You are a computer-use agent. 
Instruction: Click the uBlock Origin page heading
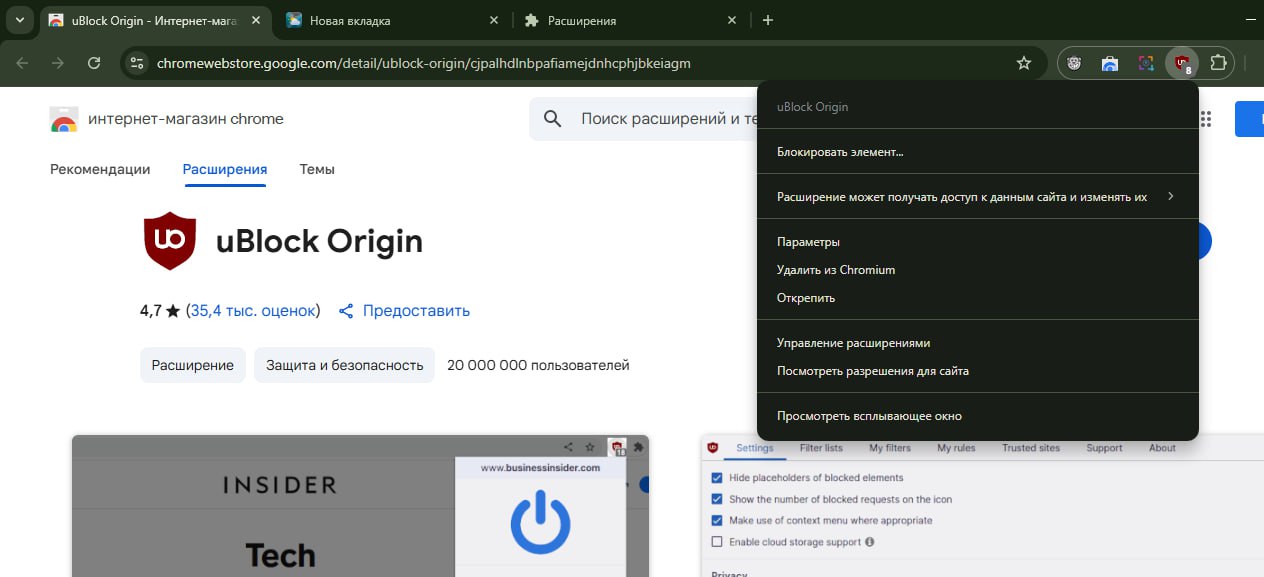pyautogui.click(x=319, y=241)
